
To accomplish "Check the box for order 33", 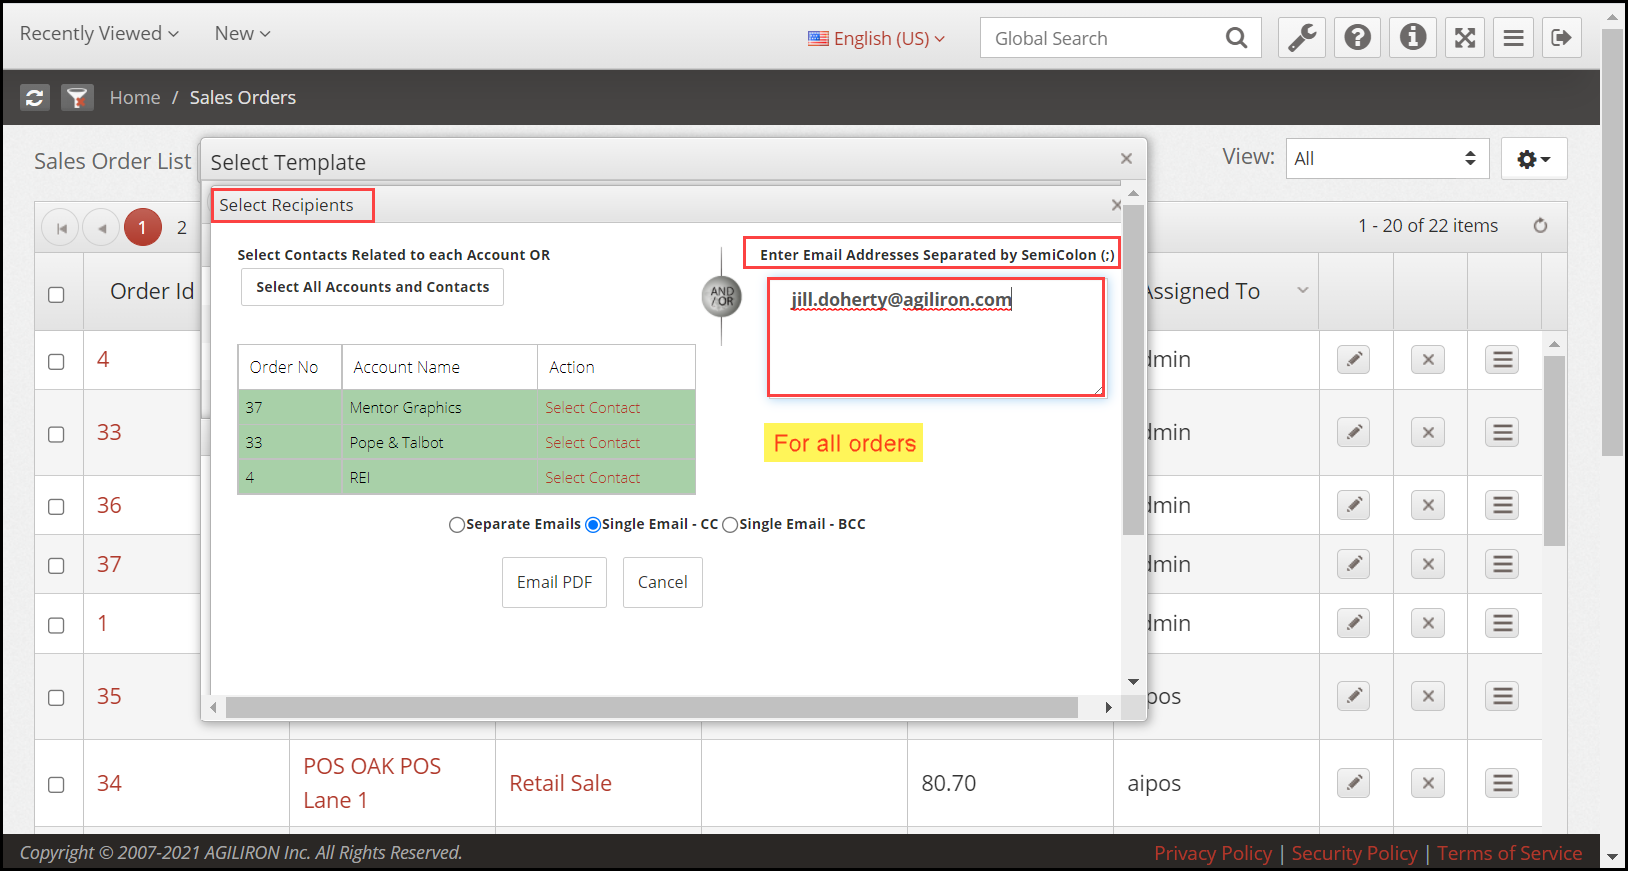I will point(57,434).
